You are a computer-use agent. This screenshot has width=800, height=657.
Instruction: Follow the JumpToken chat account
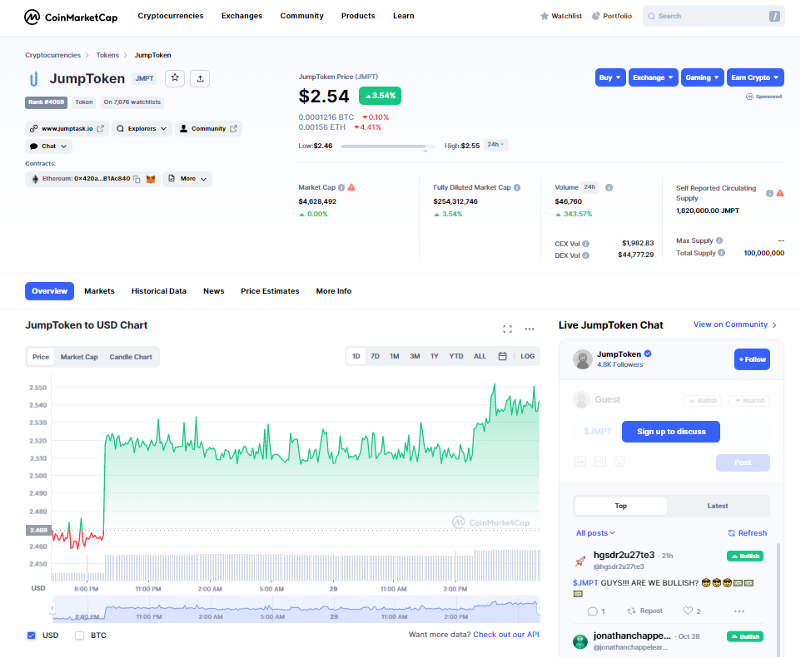pyautogui.click(x=752, y=359)
